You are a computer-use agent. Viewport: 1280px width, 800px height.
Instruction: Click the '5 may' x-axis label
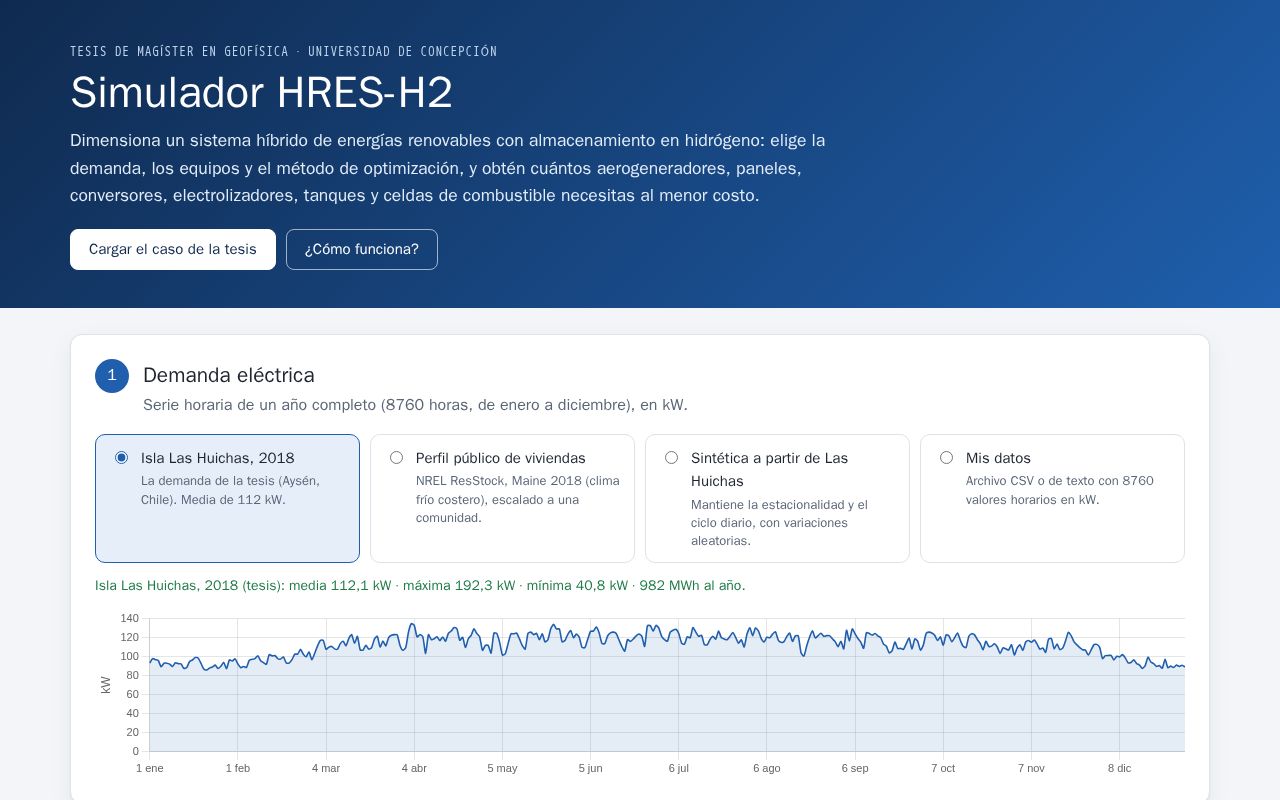pos(502,768)
